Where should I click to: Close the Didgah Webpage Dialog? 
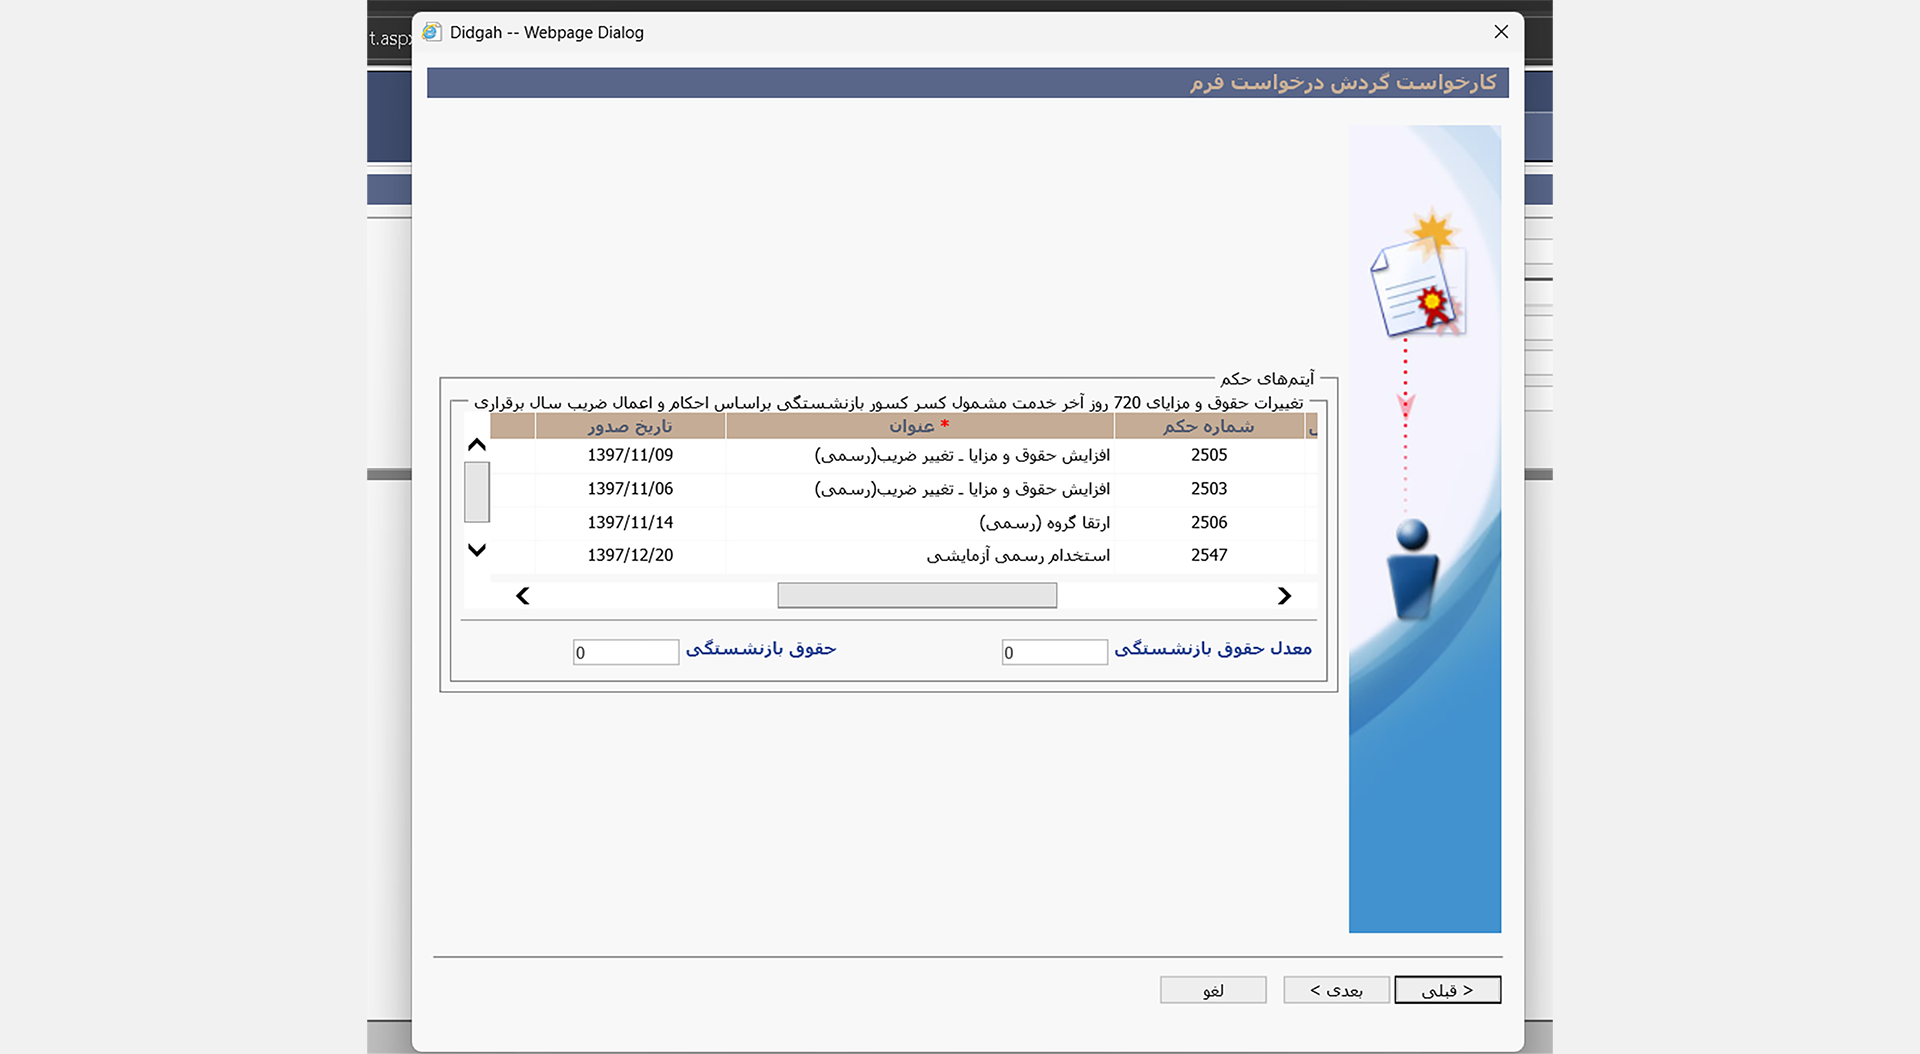1501,32
